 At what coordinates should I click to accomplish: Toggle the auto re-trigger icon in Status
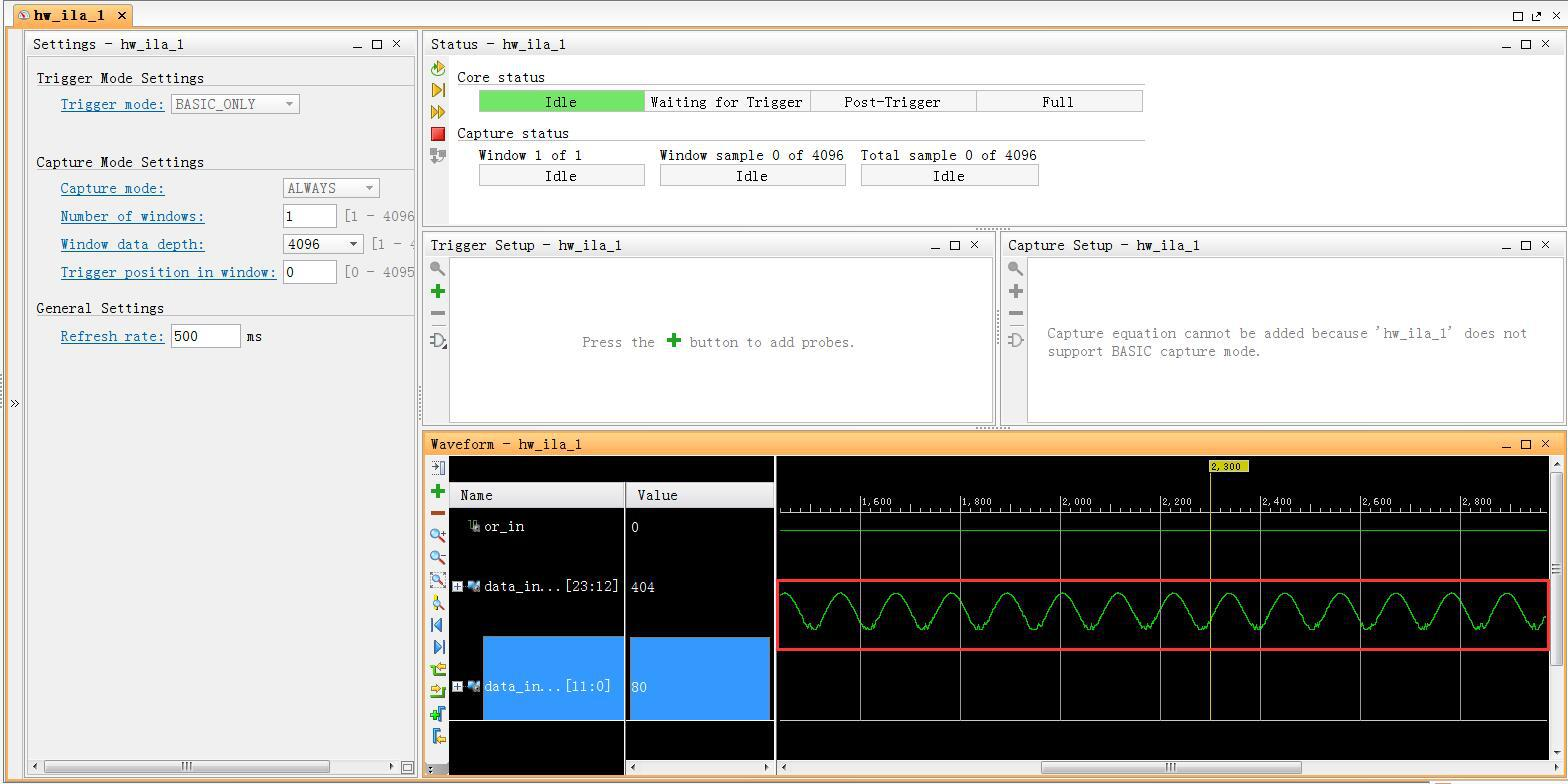438,68
